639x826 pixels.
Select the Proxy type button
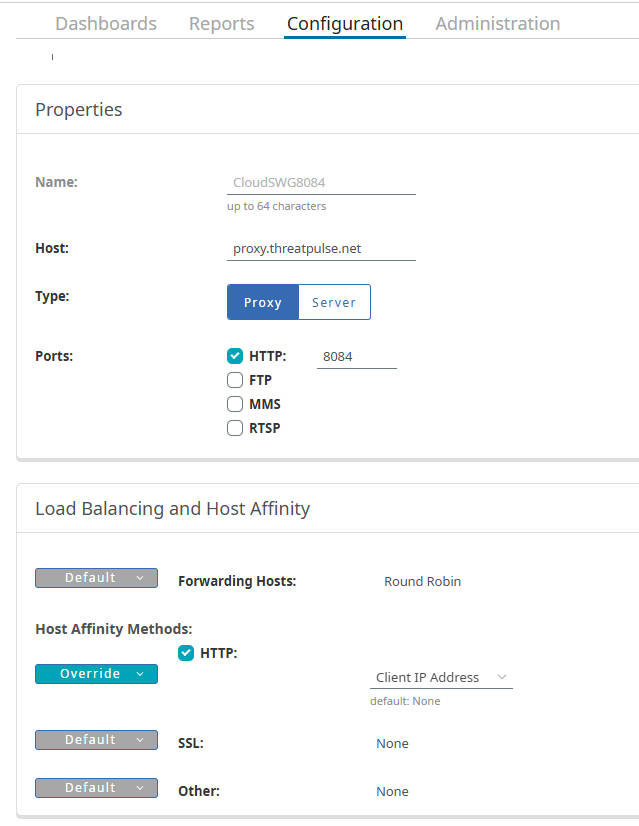263,302
